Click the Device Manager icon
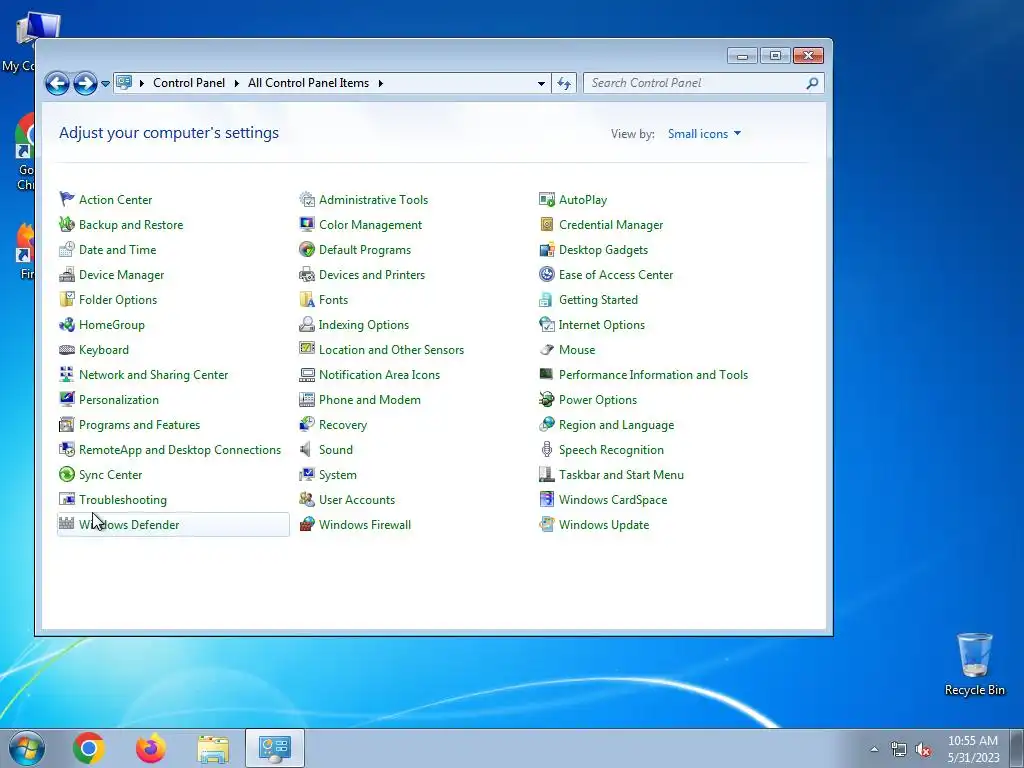Image resolution: width=1024 pixels, height=768 pixels. (67, 274)
